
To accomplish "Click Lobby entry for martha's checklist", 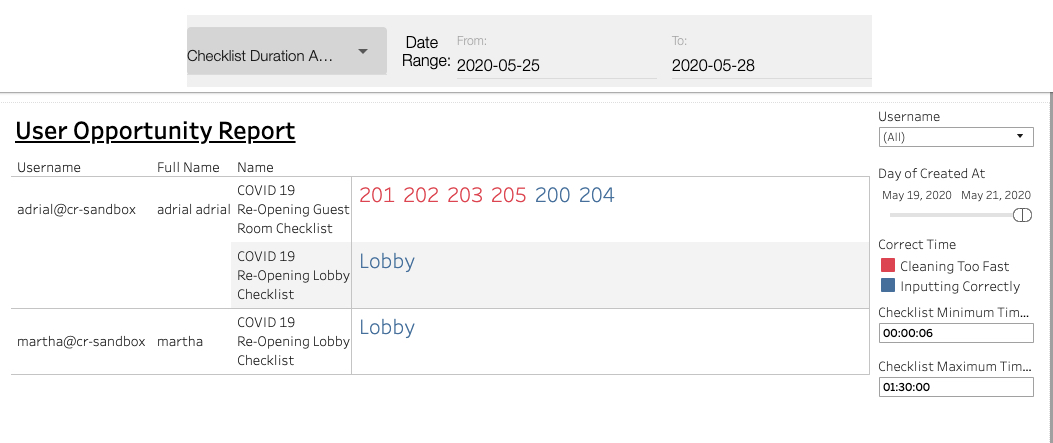I will coord(387,328).
